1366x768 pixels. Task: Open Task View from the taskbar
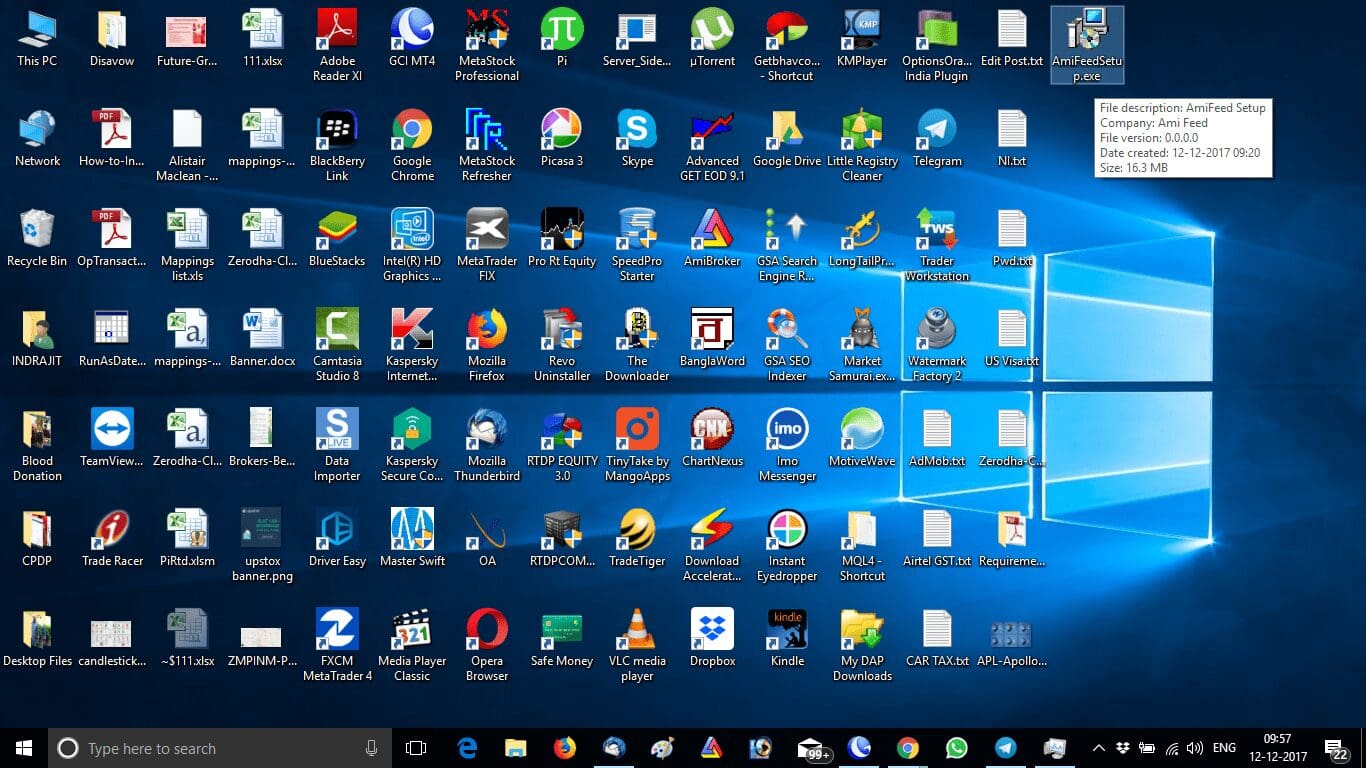click(x=416, y=748)
